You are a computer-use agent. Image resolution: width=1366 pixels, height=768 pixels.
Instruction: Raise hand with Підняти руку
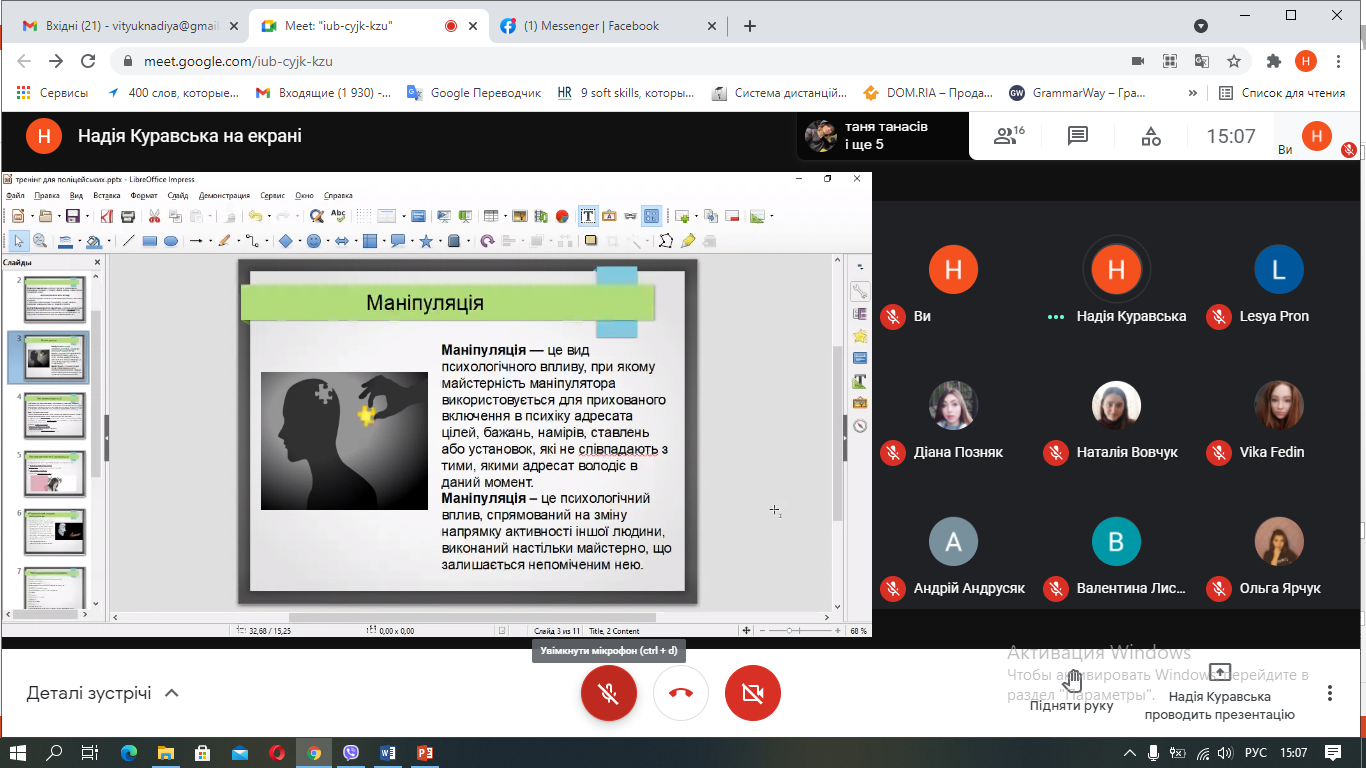1072,690
